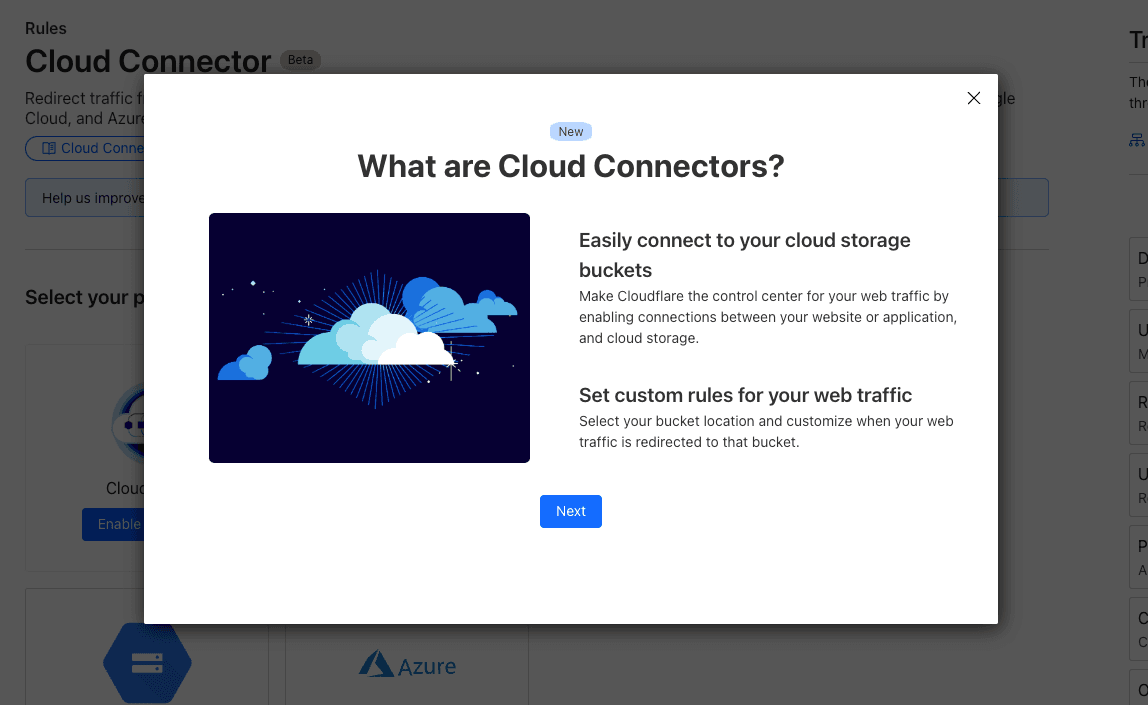
Task: Click the New badge above the dialog title
Action: 570,131
